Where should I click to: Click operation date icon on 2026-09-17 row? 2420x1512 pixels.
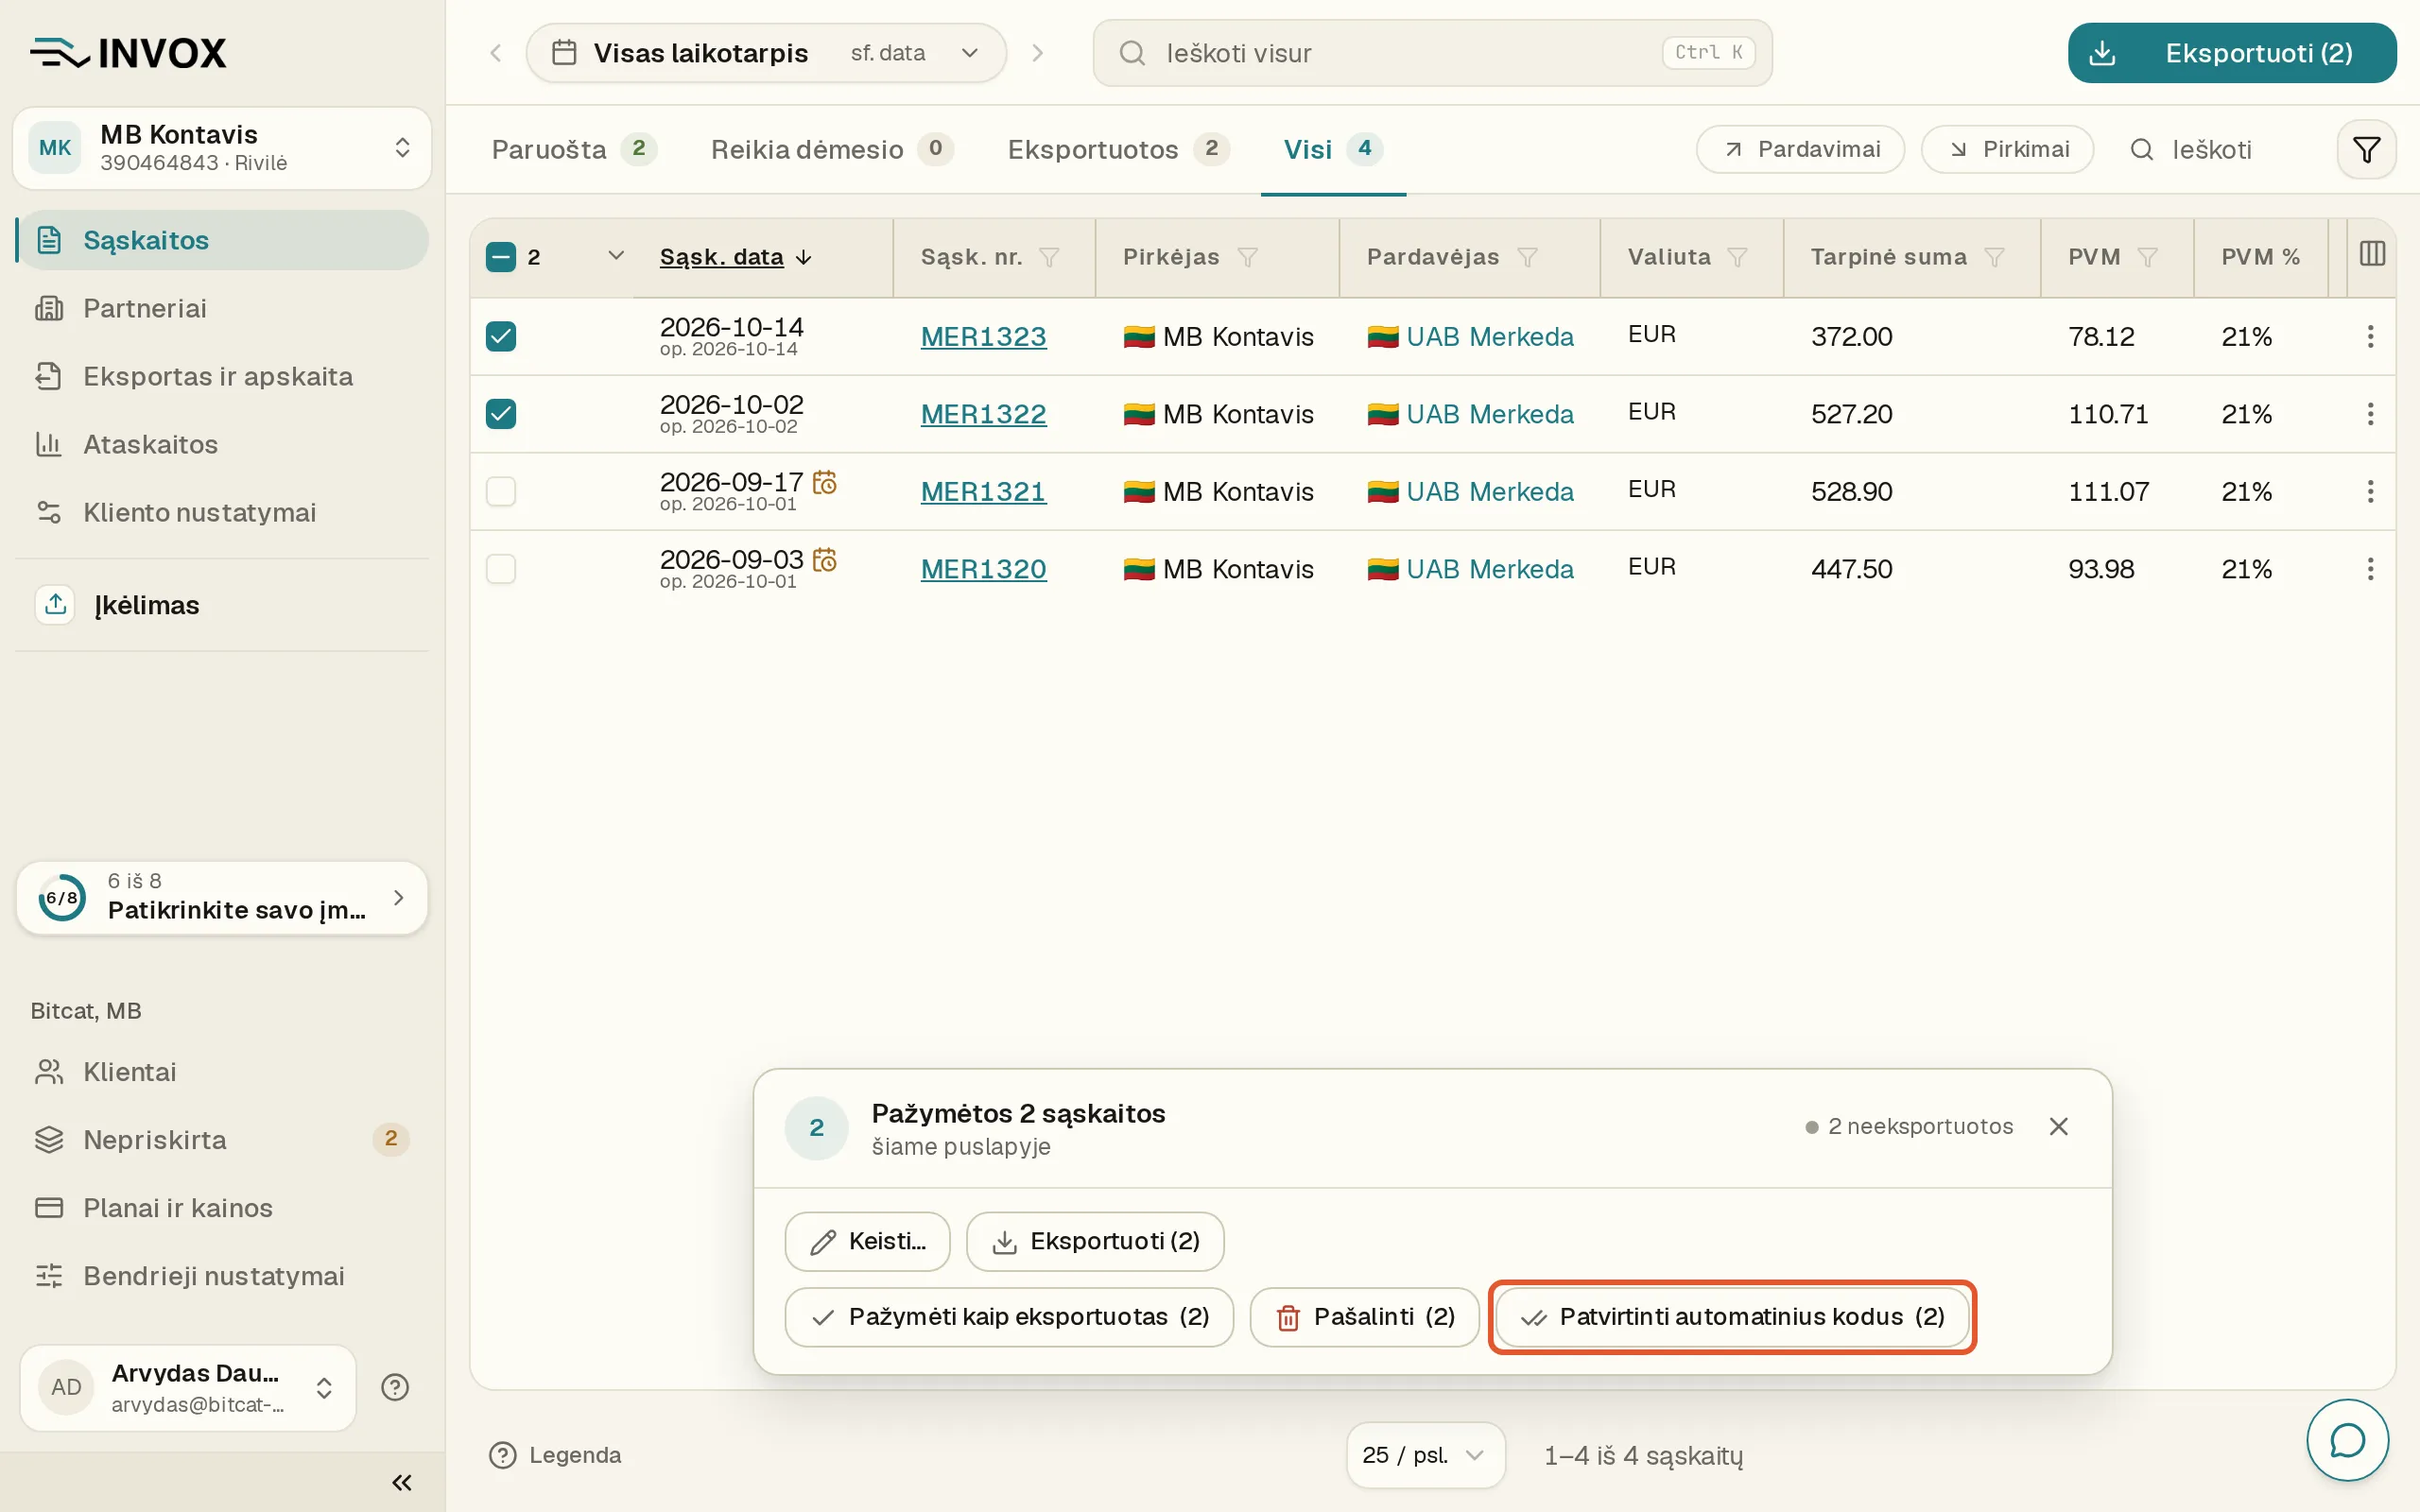(825, 482)
